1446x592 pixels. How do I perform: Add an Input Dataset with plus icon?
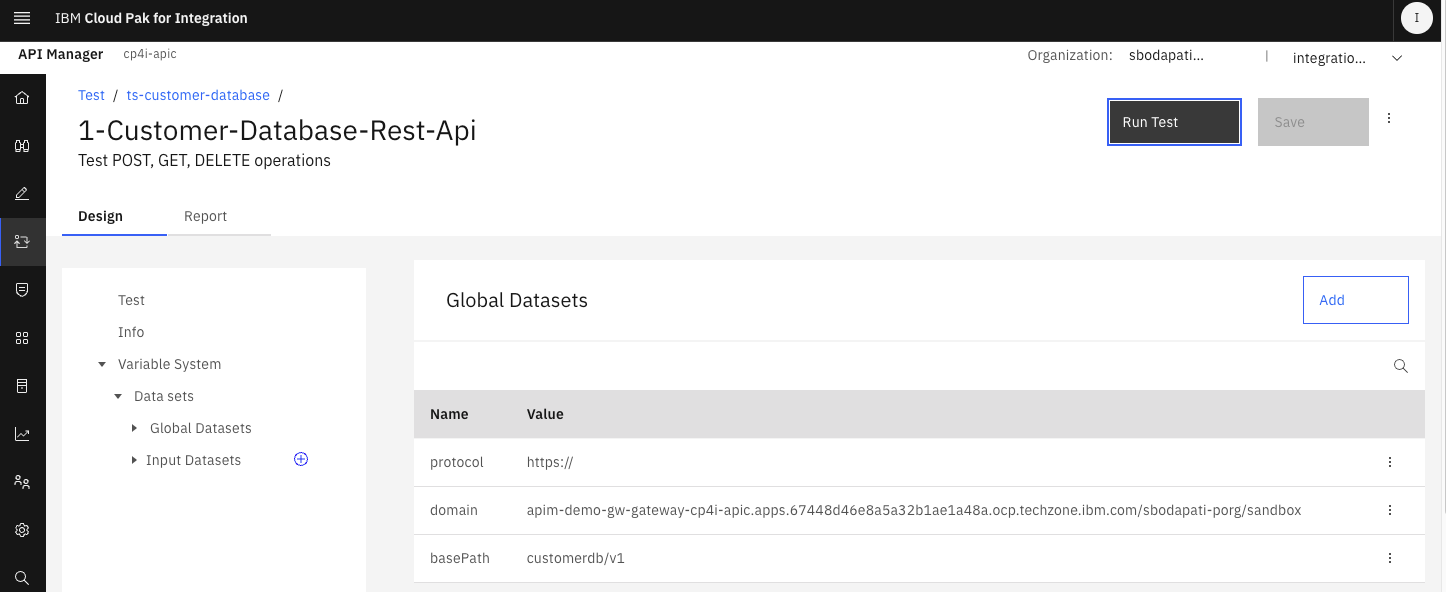click(x=301, y=459)
